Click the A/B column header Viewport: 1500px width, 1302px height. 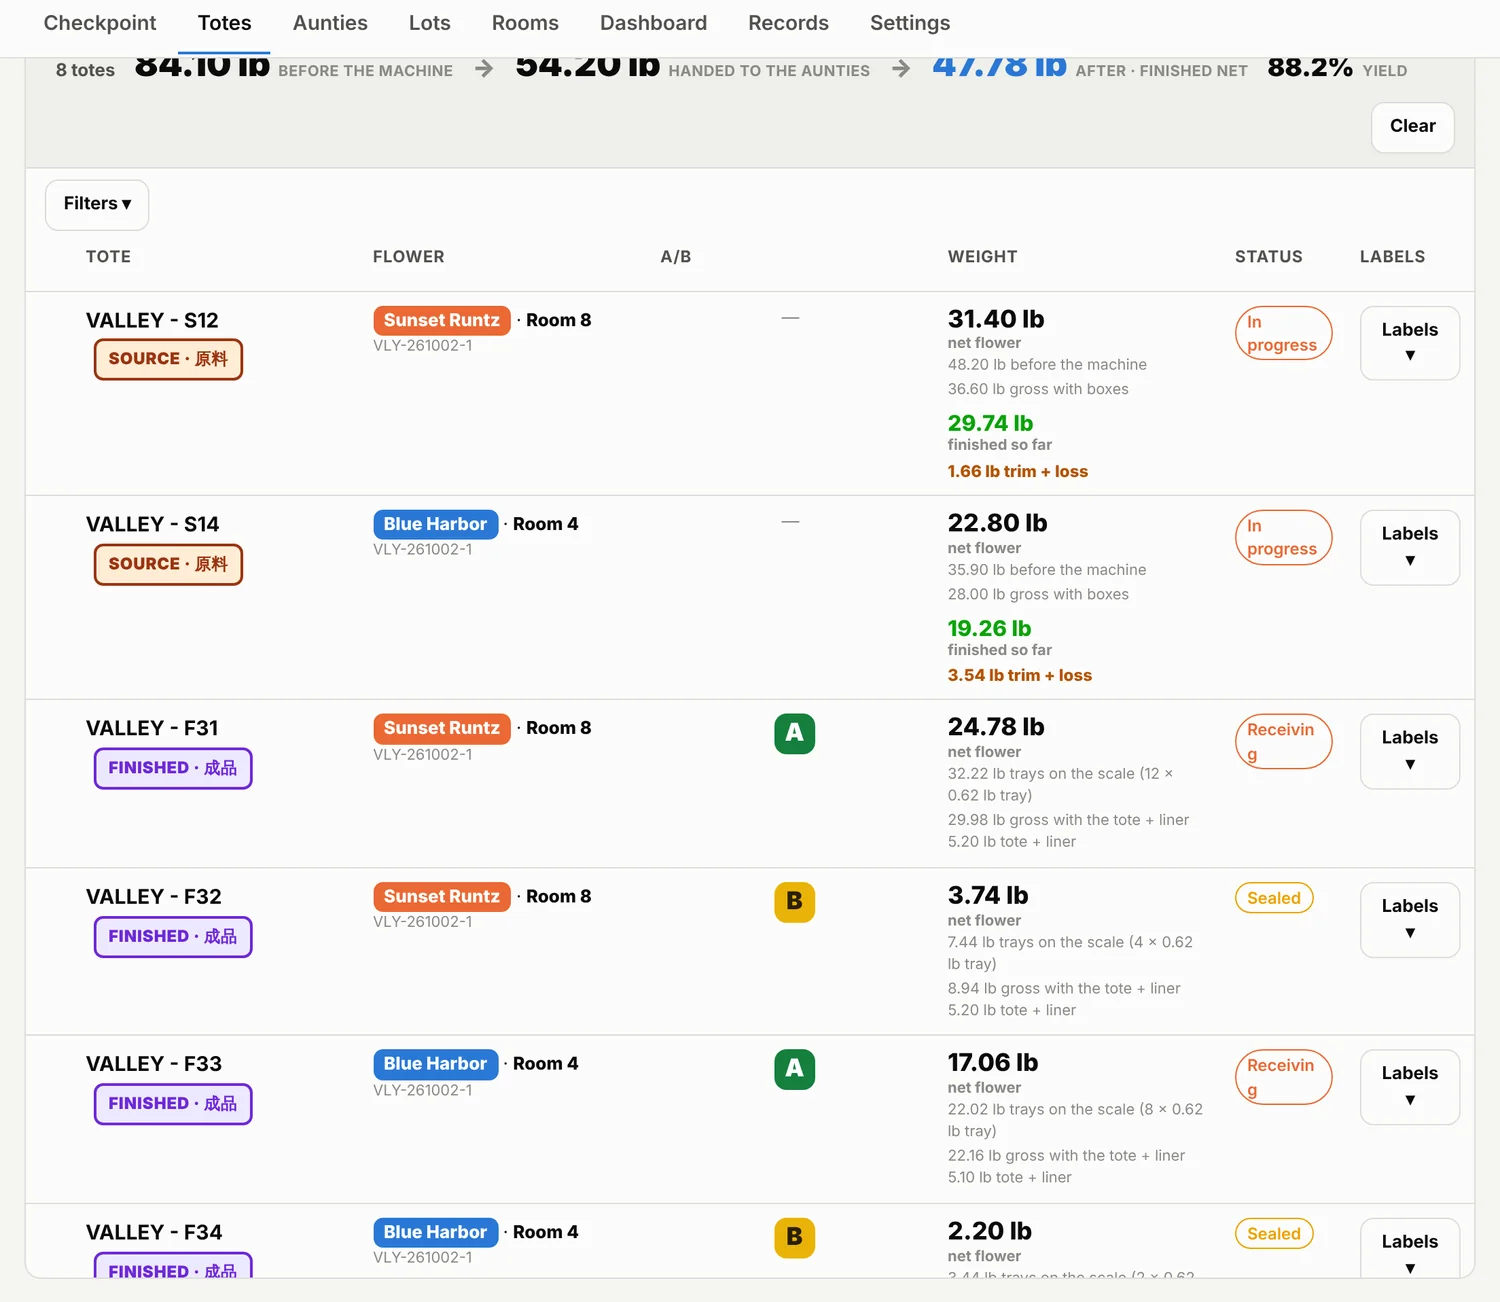[675, 257]
